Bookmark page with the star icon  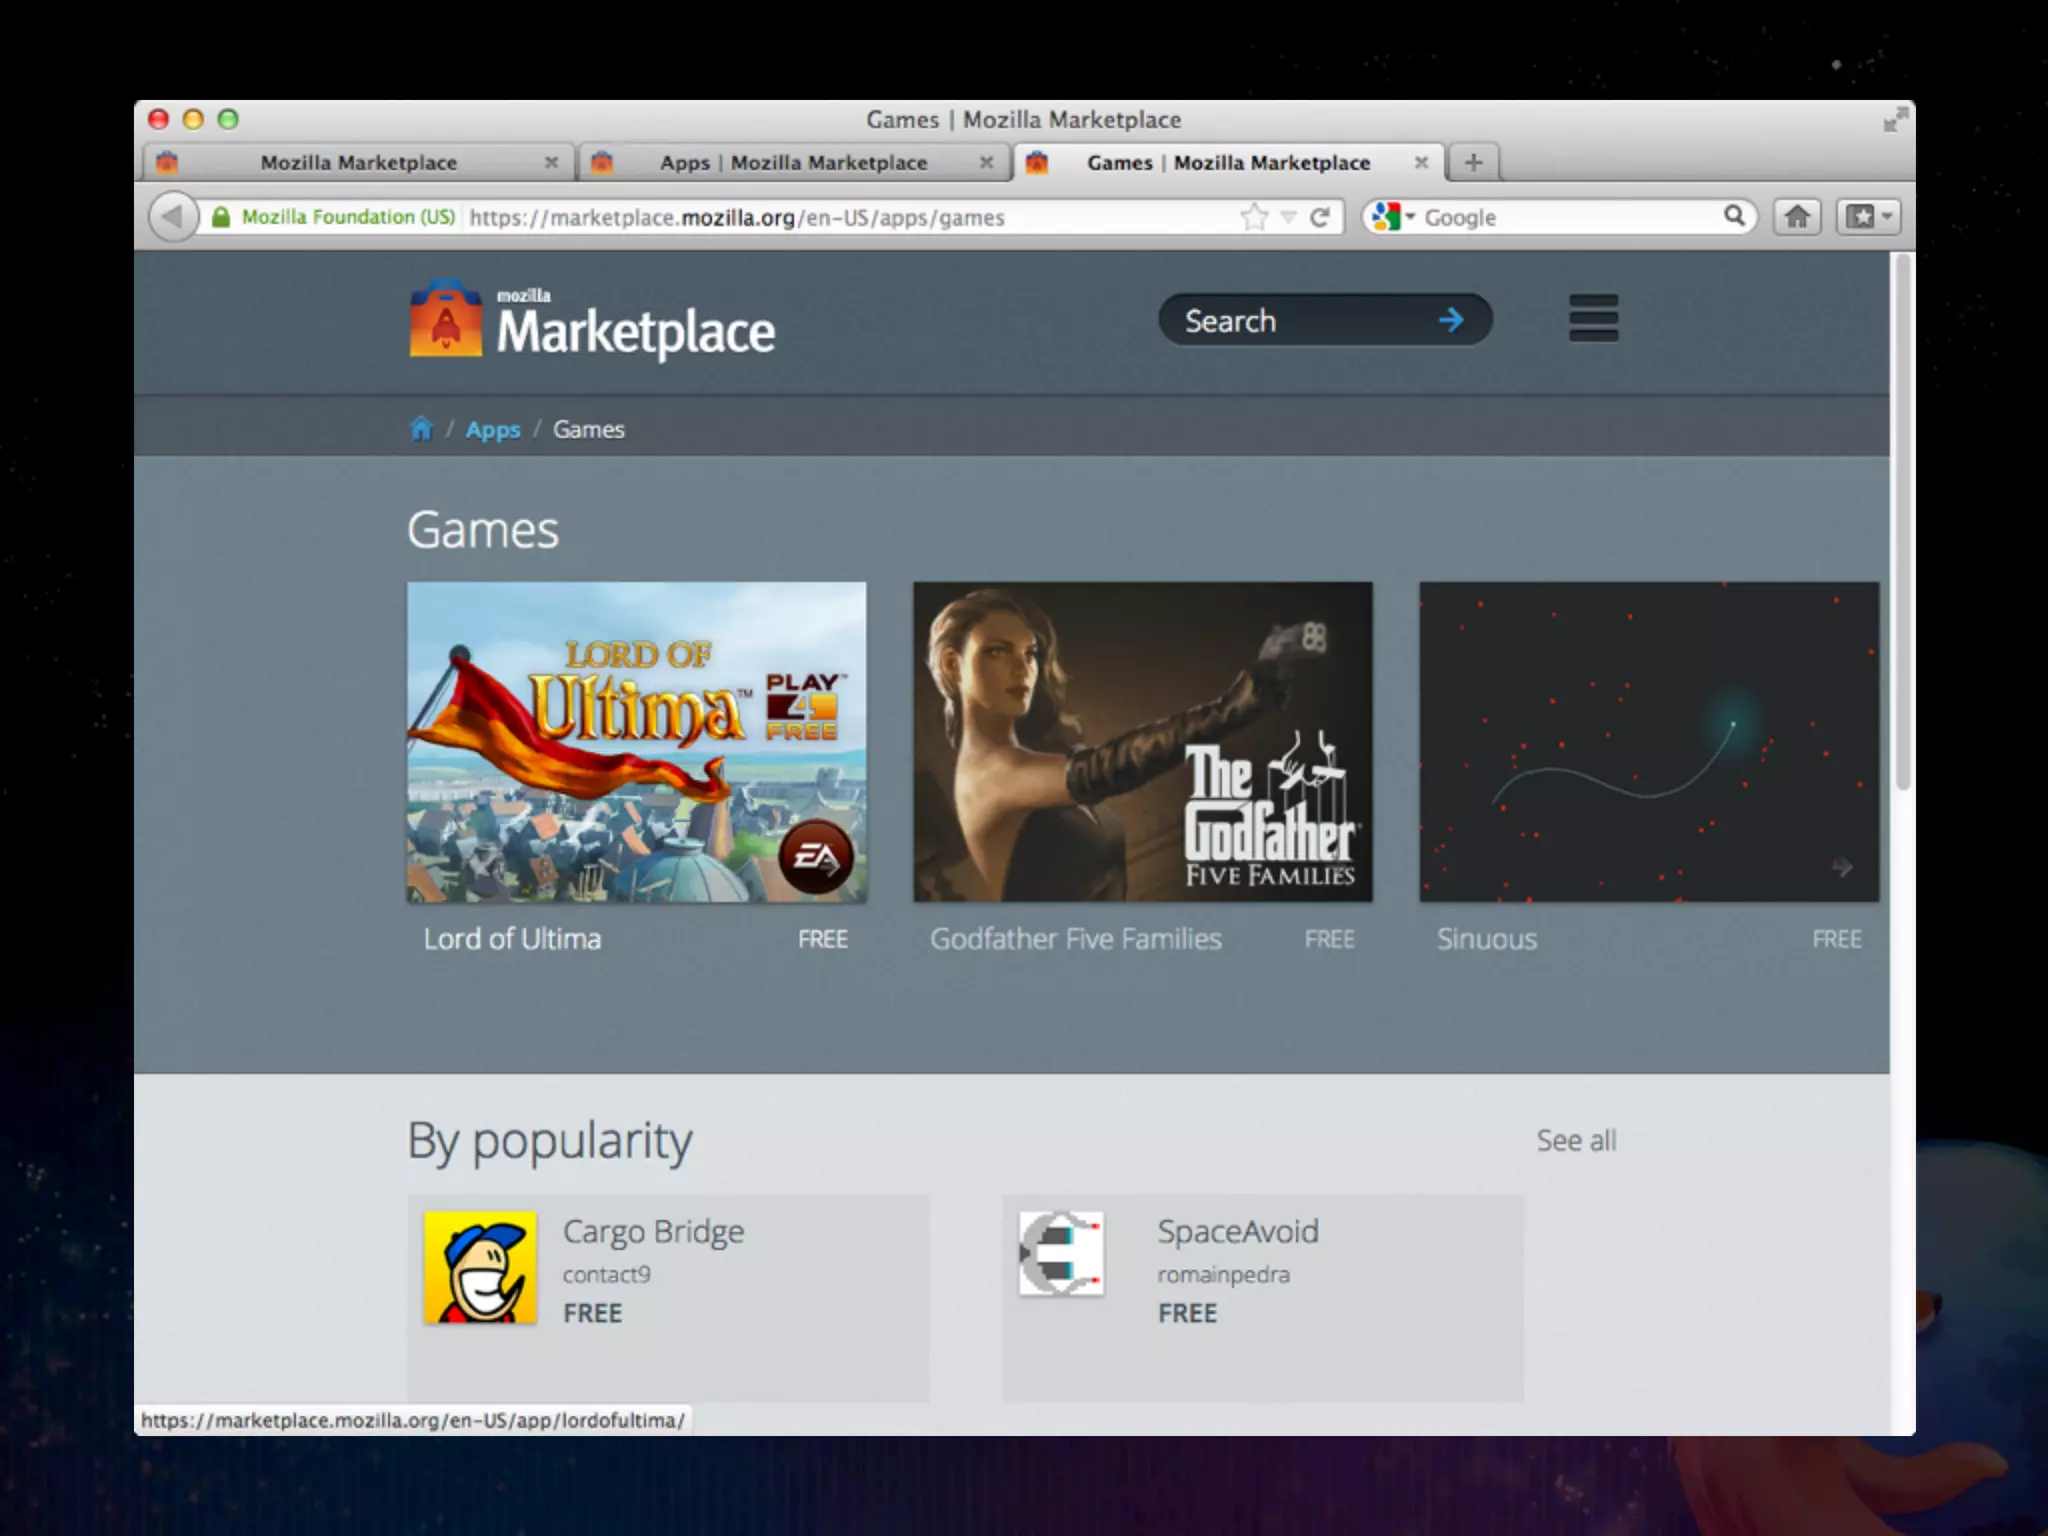coord(1253,217)
